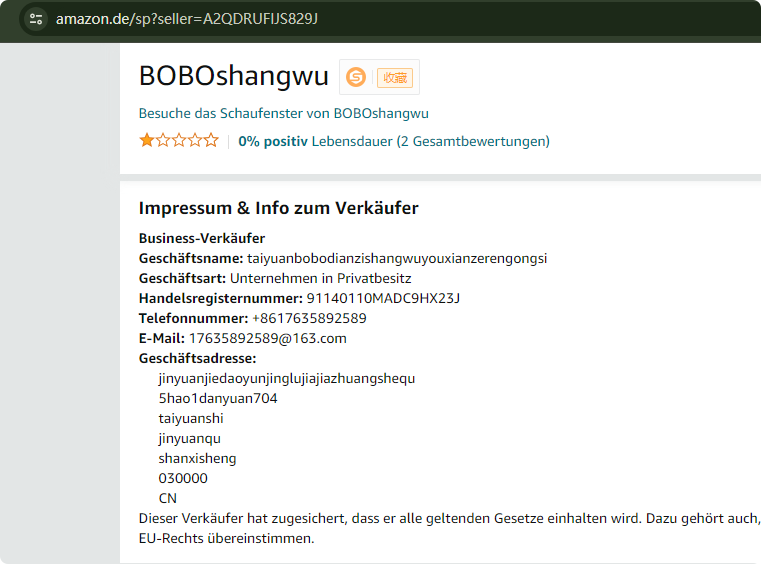Select the Impressum & Info zum Verkäufer heading
The height and width of the screenshot is (564, 761).
coord(279,208)
